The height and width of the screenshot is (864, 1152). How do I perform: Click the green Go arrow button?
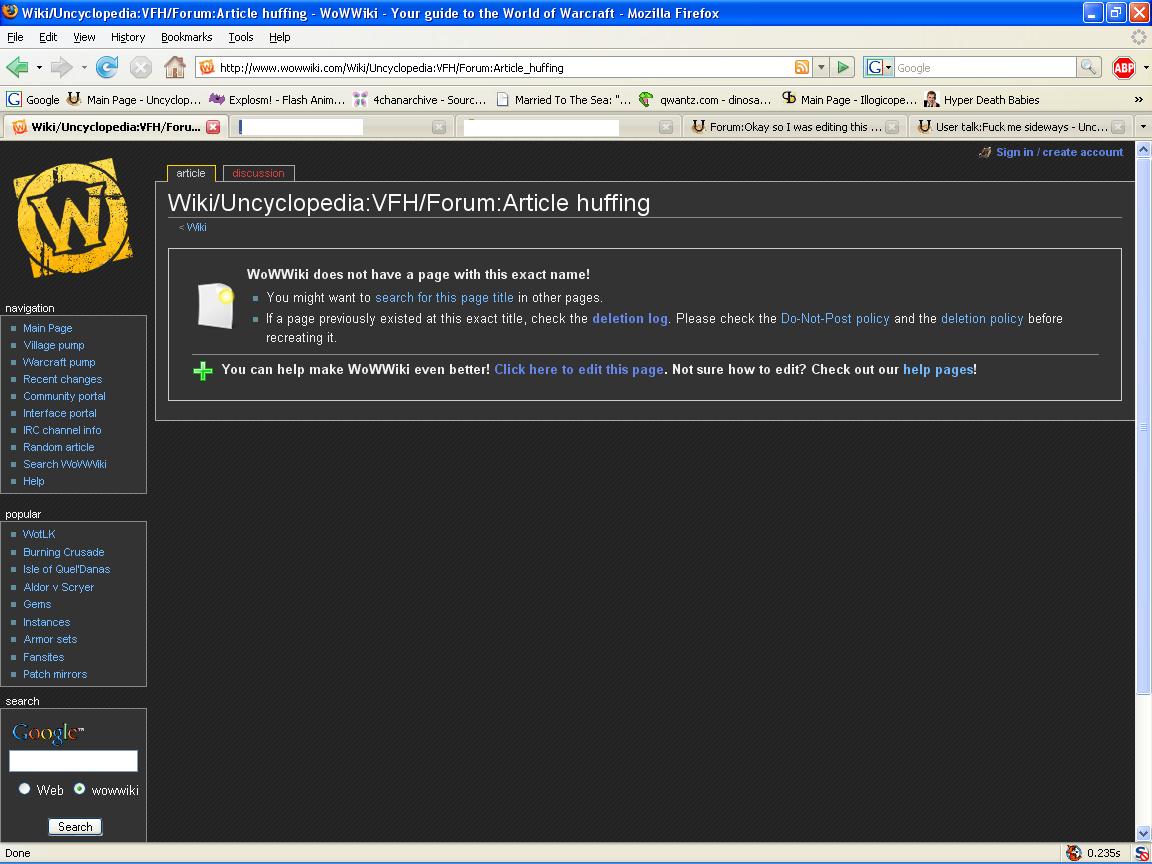click(x=843, y=67)
